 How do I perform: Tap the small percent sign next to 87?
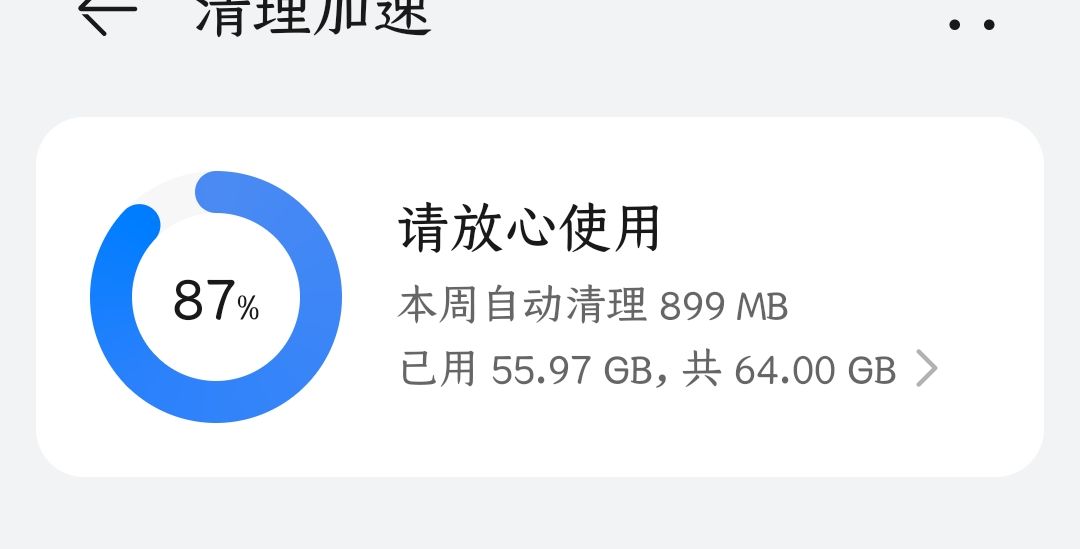pyautogui.click(x=249, y=308)
